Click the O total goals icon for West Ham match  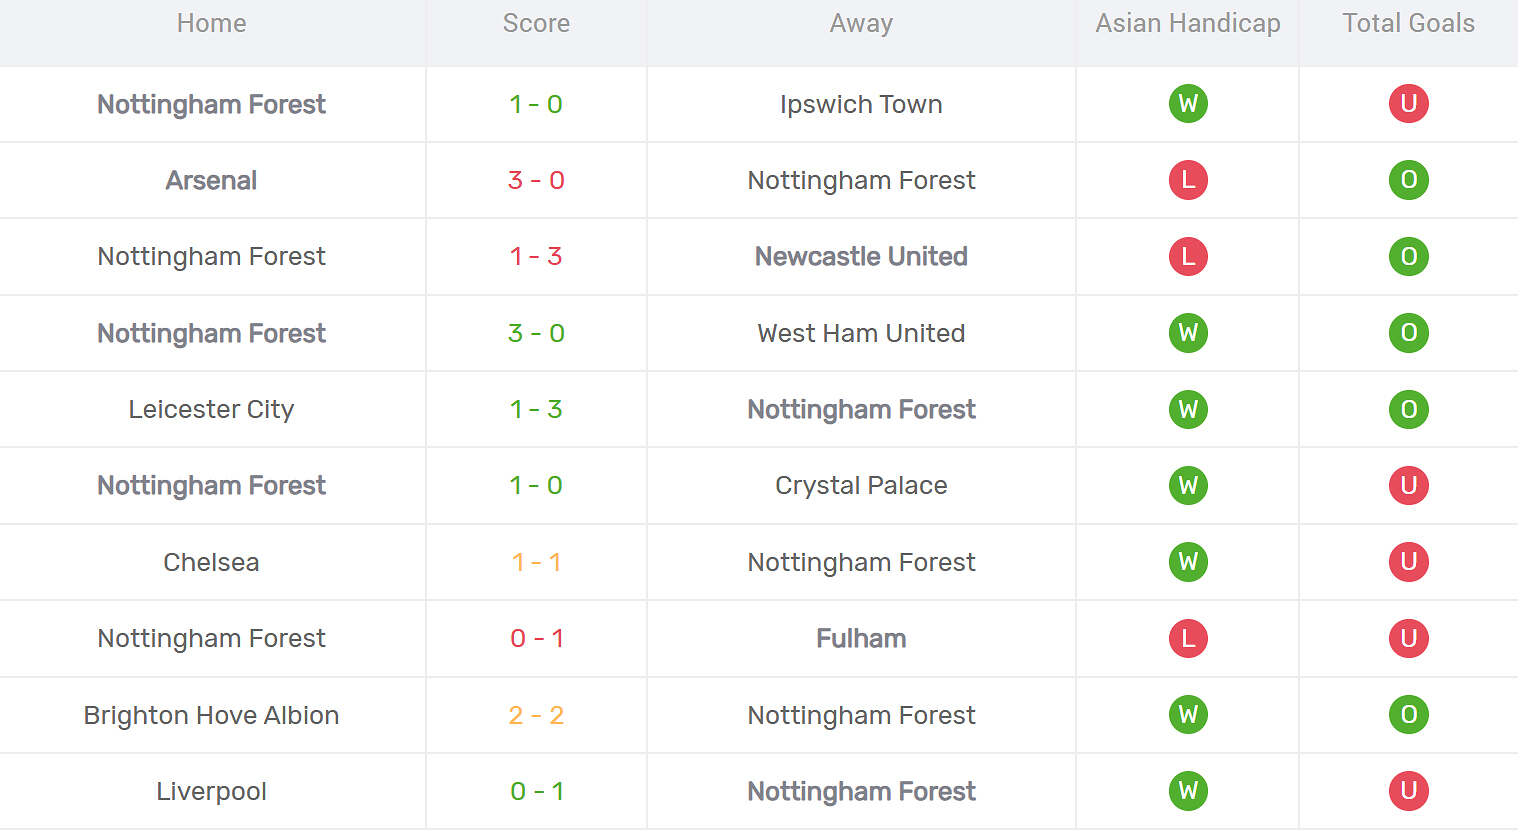pos(1408,333)
